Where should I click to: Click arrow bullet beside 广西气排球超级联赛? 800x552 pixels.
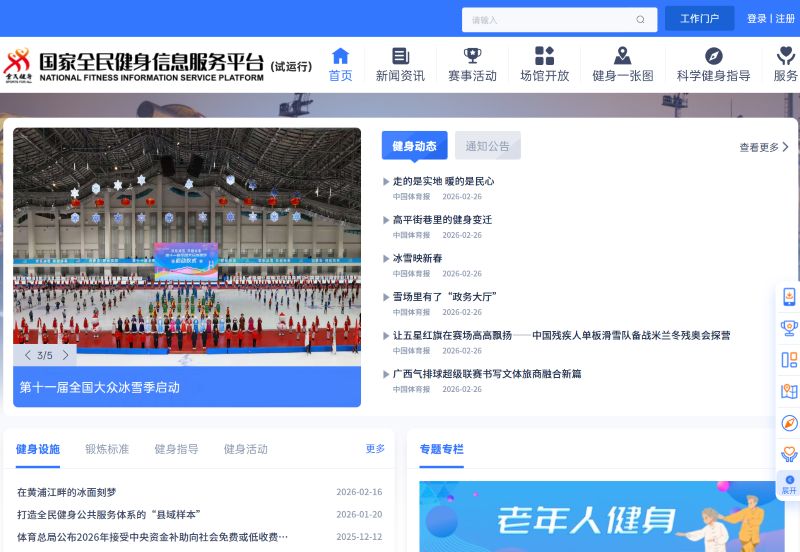[x=386, y=374]
